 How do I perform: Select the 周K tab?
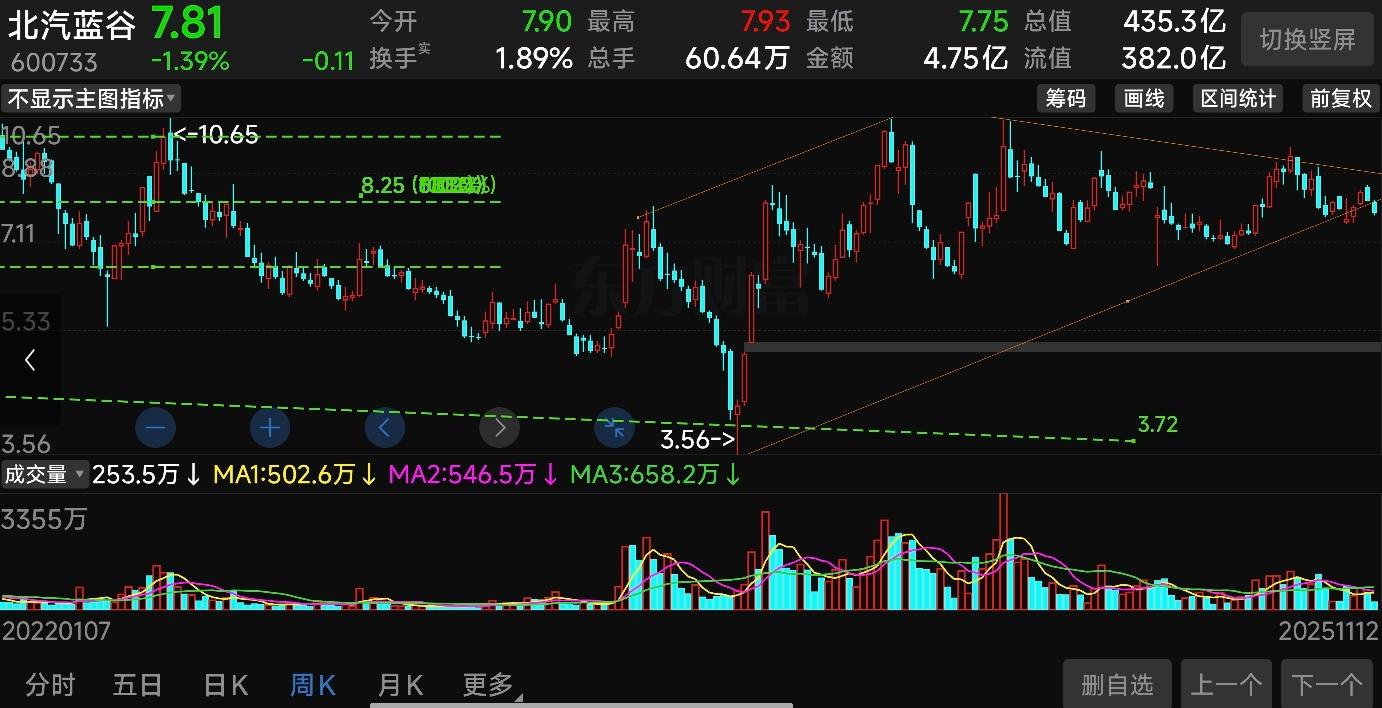point(312,685)
